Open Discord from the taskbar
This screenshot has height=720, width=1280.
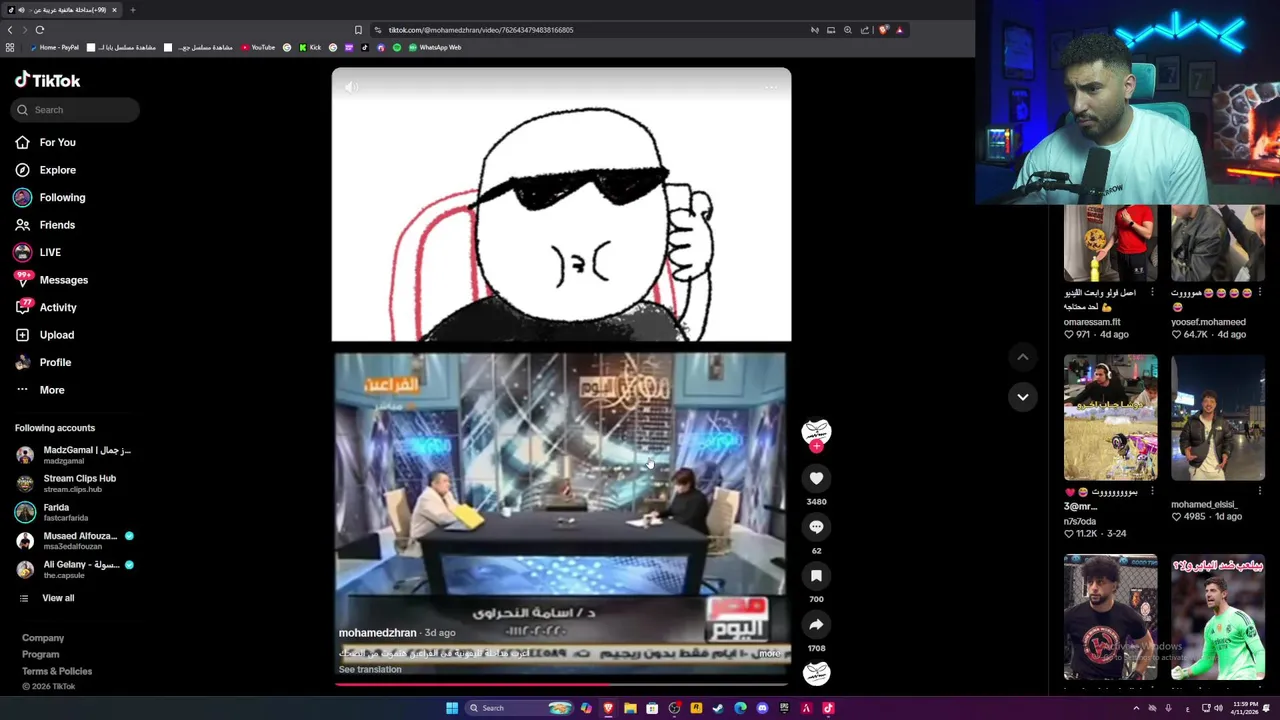pos(762,708)
